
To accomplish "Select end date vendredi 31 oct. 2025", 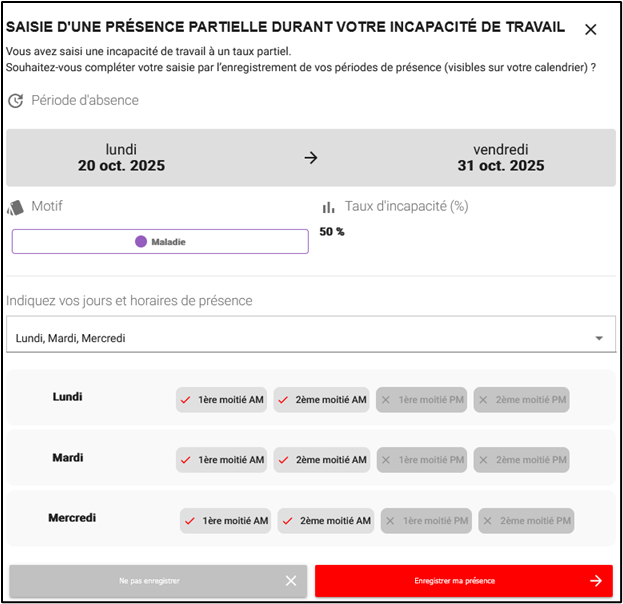I will click(500, 158).
